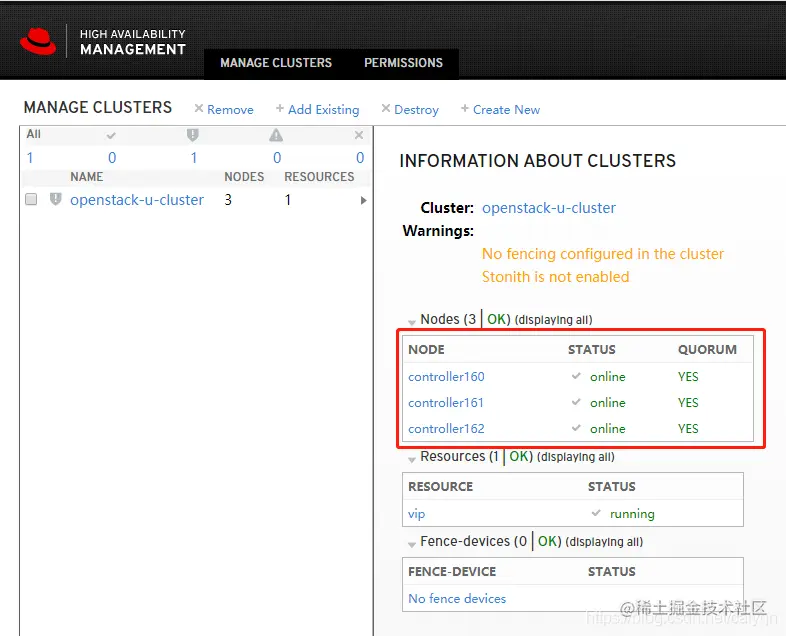Click the X failed filter icon
This screenshot has height=636, width=786.
click(358, 135)
